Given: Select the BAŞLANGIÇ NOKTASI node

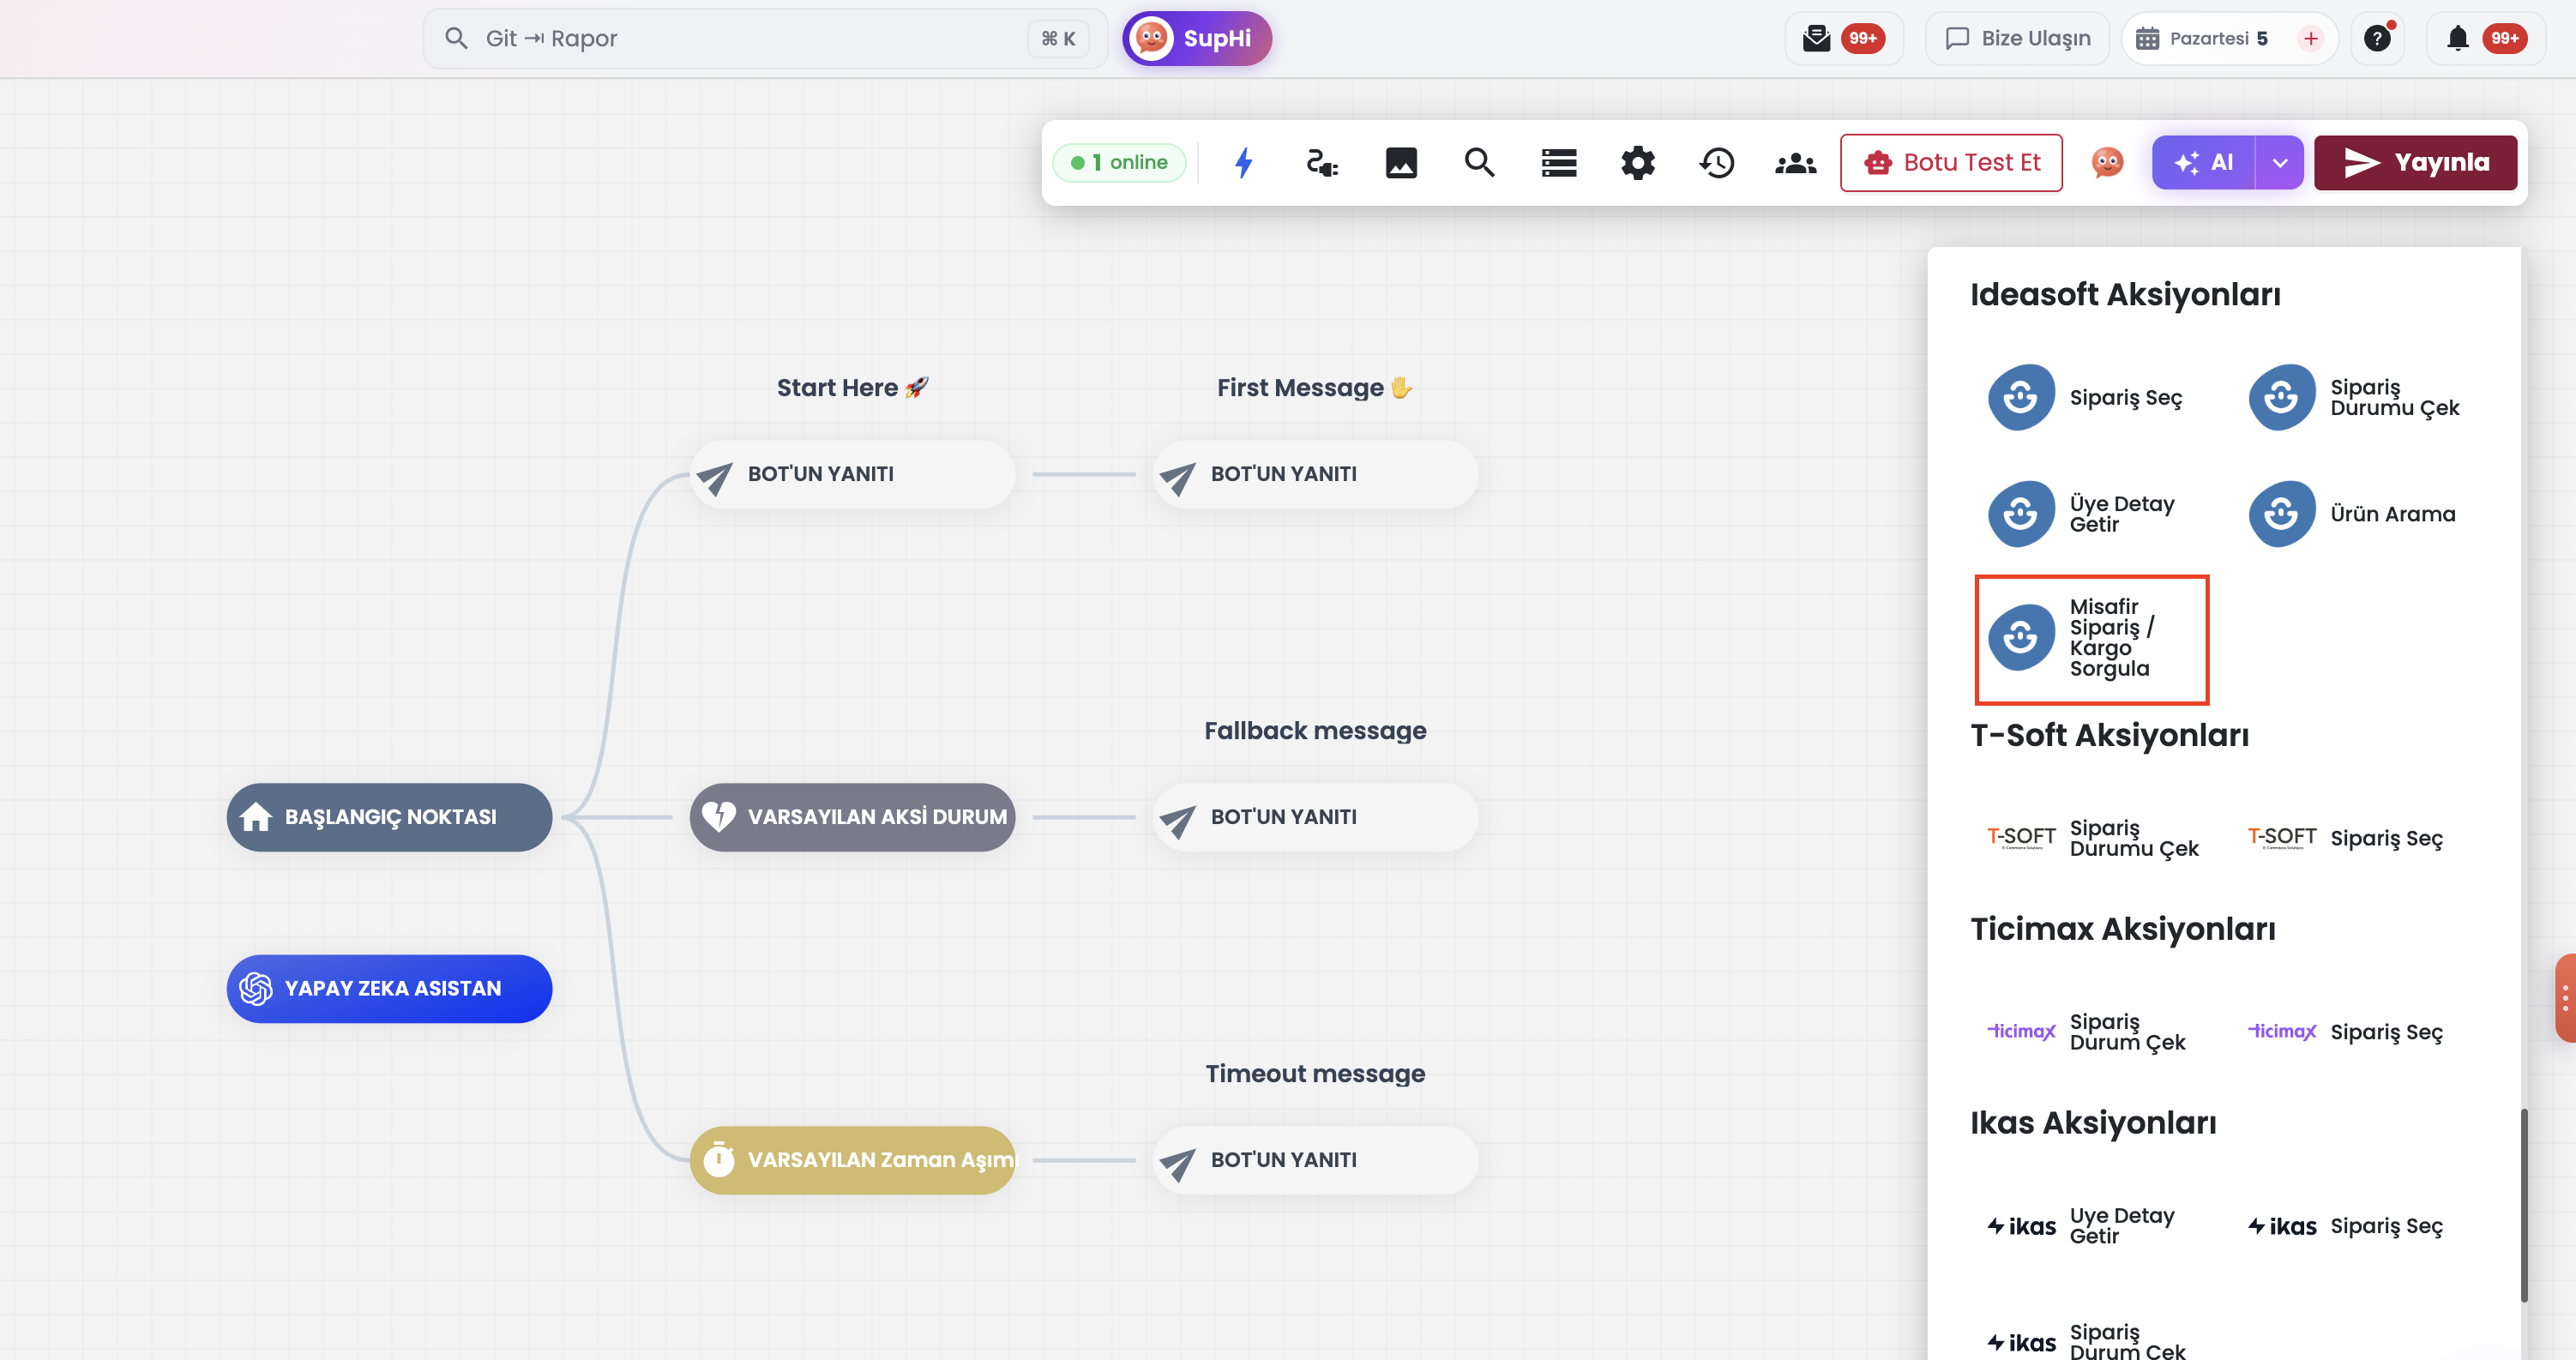Looking at the screenshot, I should pyautogui.click(x=389, y=817).
